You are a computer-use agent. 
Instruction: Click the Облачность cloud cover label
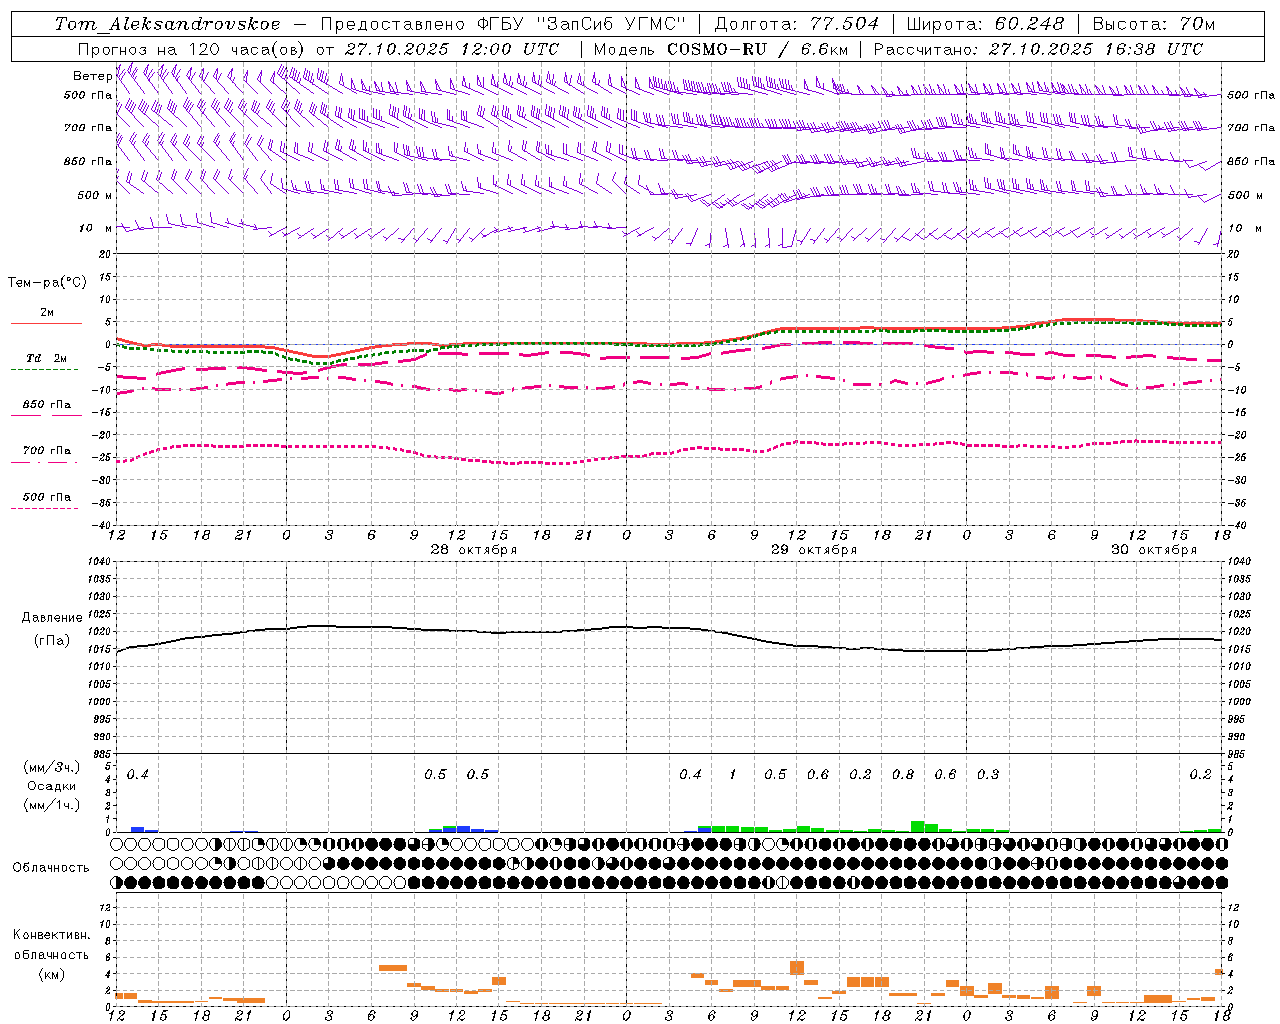51,868
